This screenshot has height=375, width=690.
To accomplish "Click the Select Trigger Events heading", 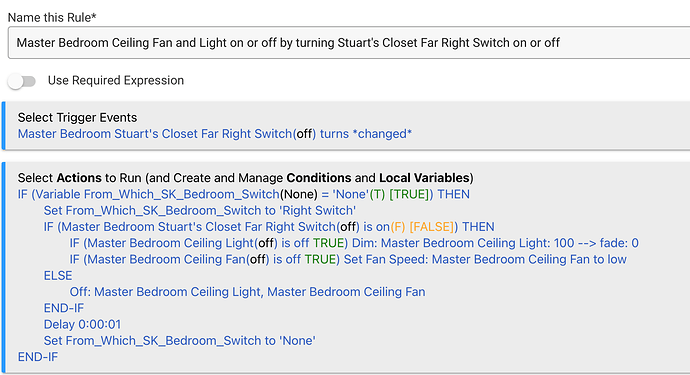I will [x=77, y=118].
